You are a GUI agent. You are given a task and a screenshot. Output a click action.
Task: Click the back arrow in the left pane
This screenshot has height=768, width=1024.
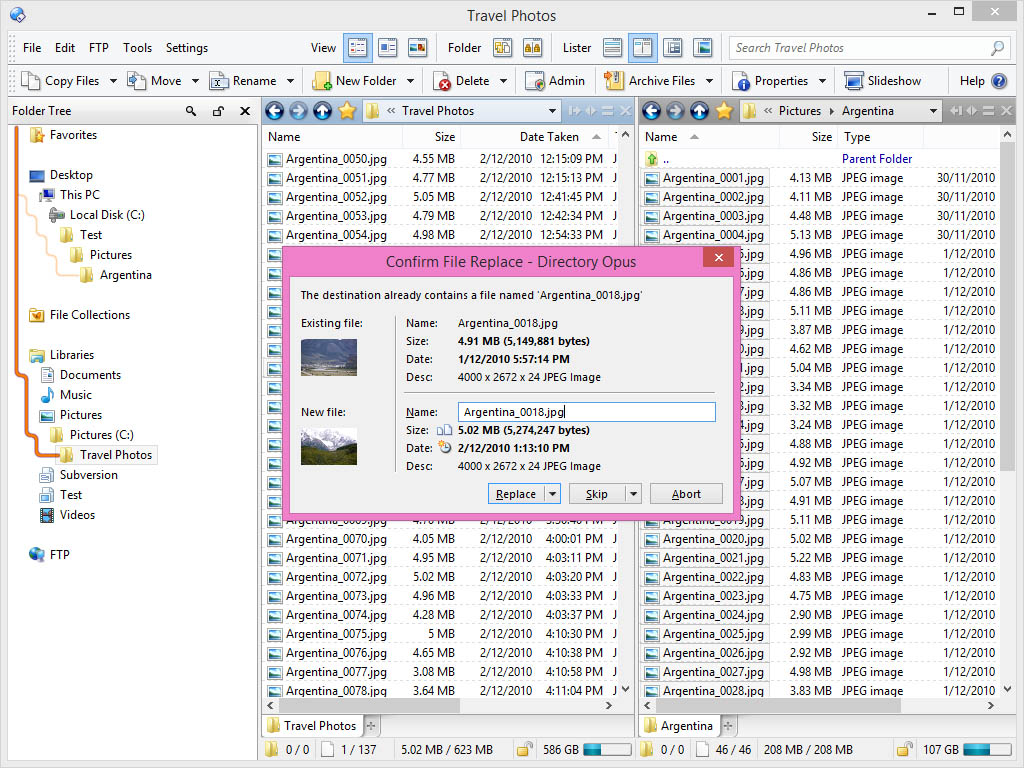pyautogui.click(x=274, y=111)
